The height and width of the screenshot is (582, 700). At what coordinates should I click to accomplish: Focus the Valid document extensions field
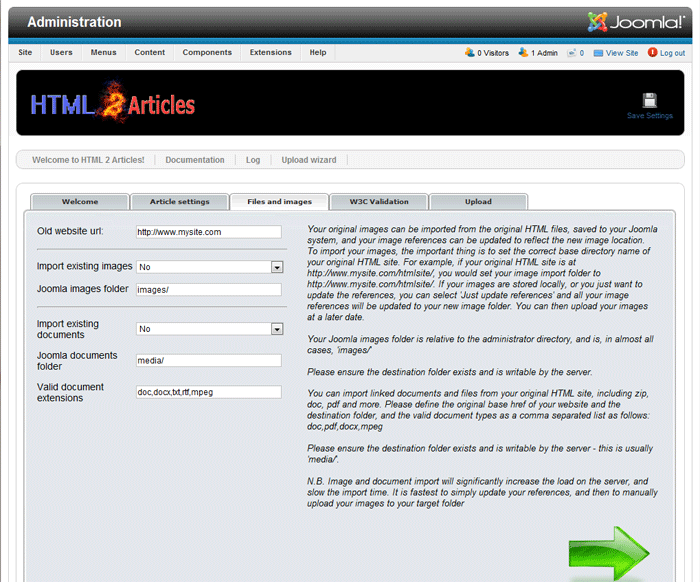[x=209, y=392]
